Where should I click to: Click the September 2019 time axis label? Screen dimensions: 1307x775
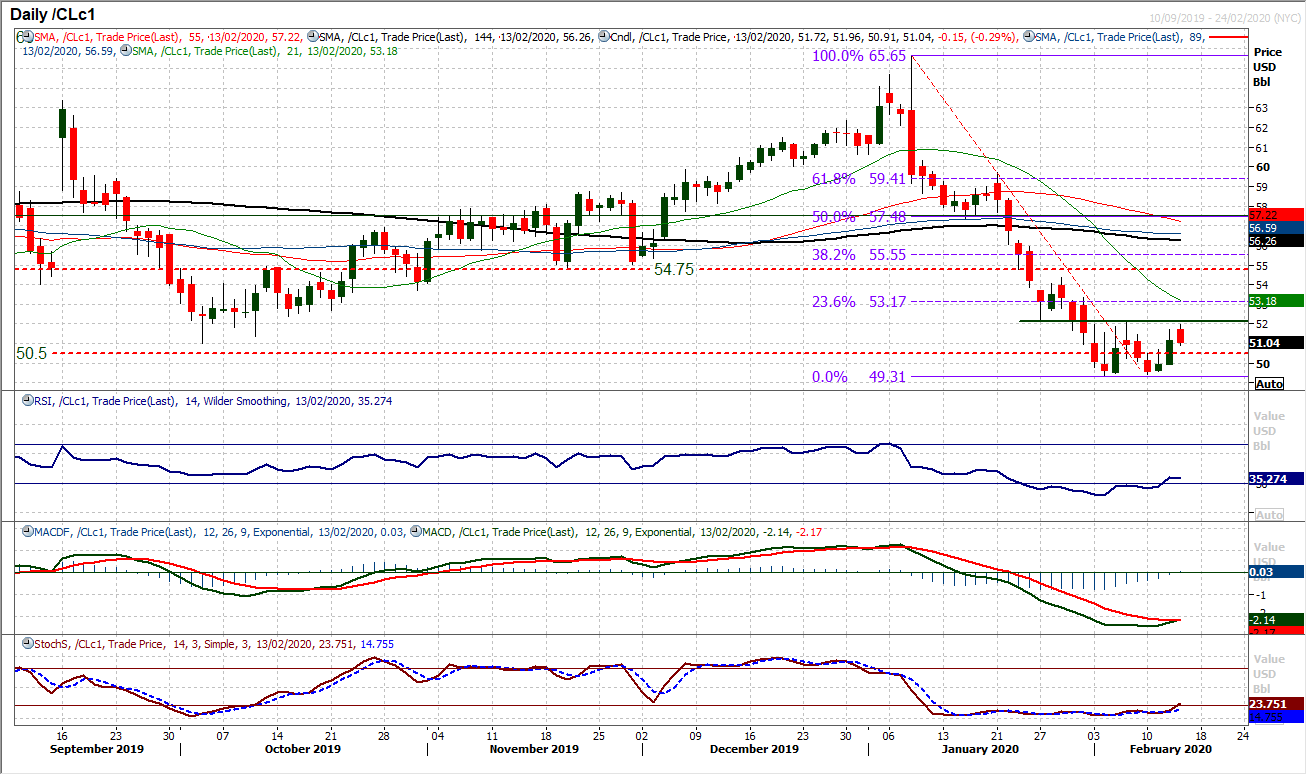pos(98,749)
